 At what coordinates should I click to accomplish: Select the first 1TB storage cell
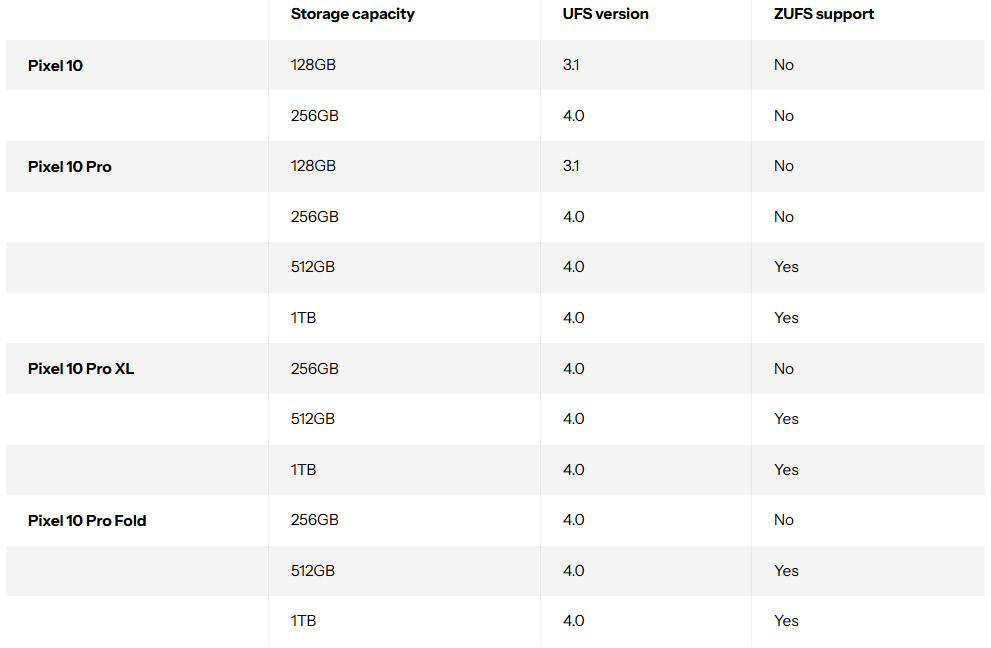click(303, 318)
